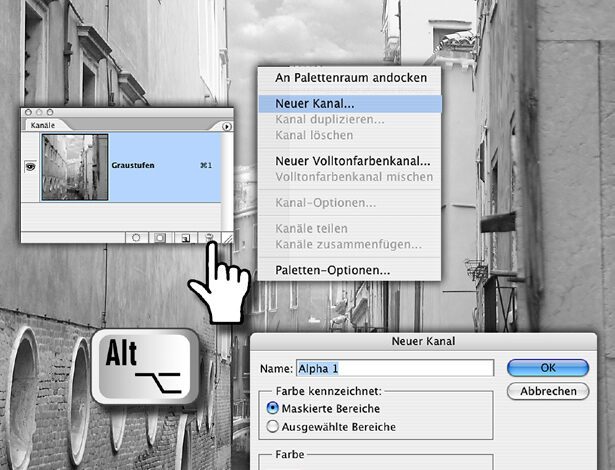Click Abbrechen in Neuer Kanal dialog
Screen dimensions: 615x470
[548, 391]
